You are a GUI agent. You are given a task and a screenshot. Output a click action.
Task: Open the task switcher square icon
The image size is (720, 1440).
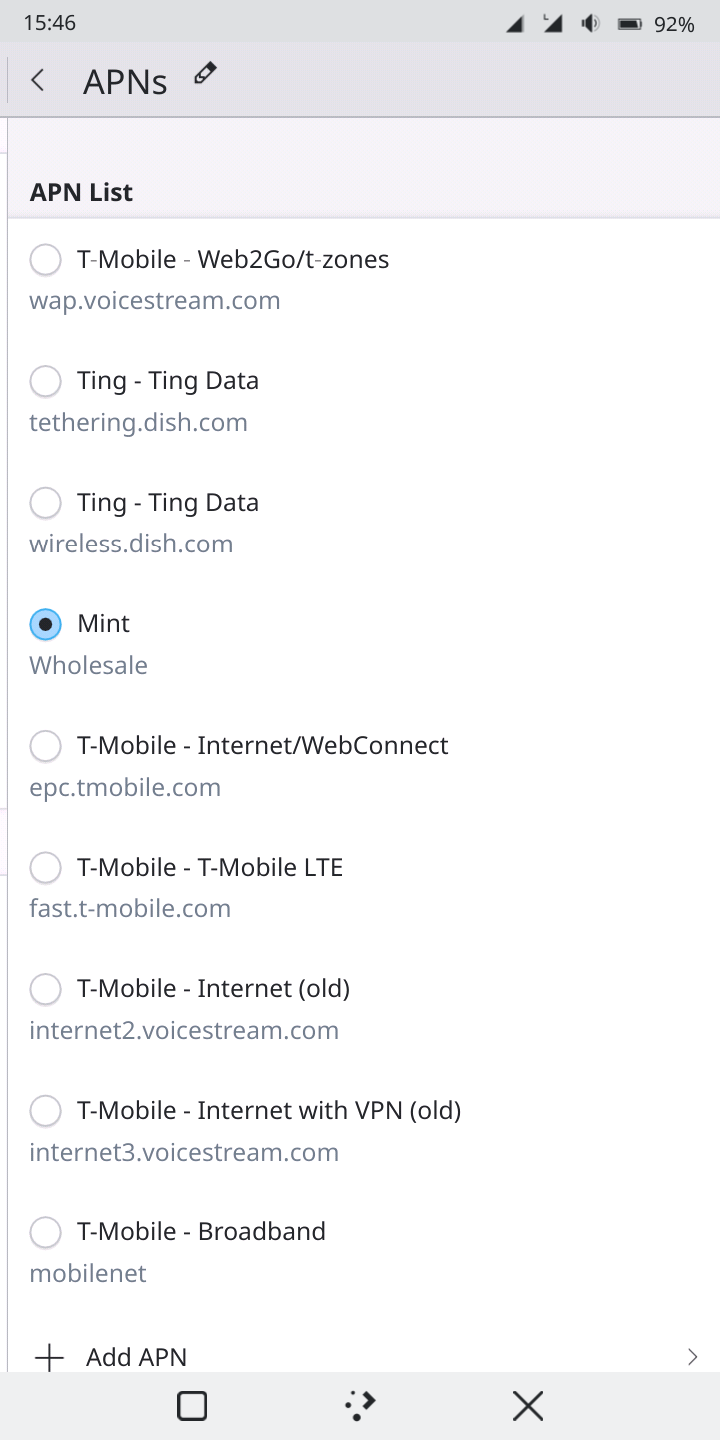pos(192,1406)
